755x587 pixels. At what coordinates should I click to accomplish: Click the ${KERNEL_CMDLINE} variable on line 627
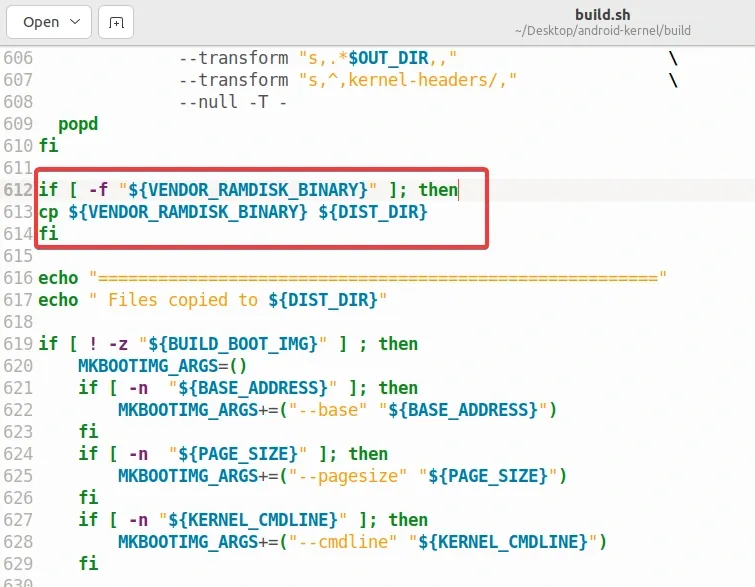click(x=252, y=520)
